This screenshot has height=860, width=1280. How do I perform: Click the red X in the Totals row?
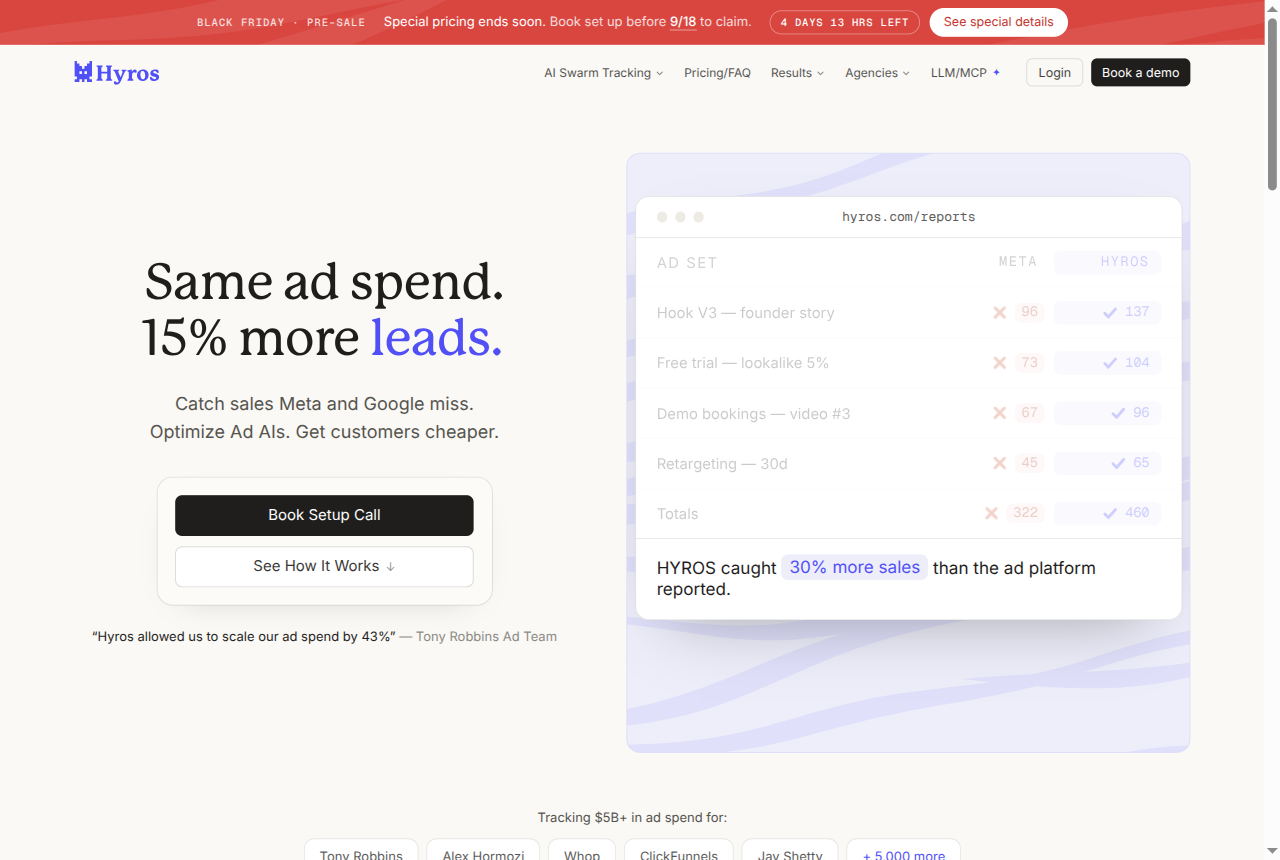(991, 513)
